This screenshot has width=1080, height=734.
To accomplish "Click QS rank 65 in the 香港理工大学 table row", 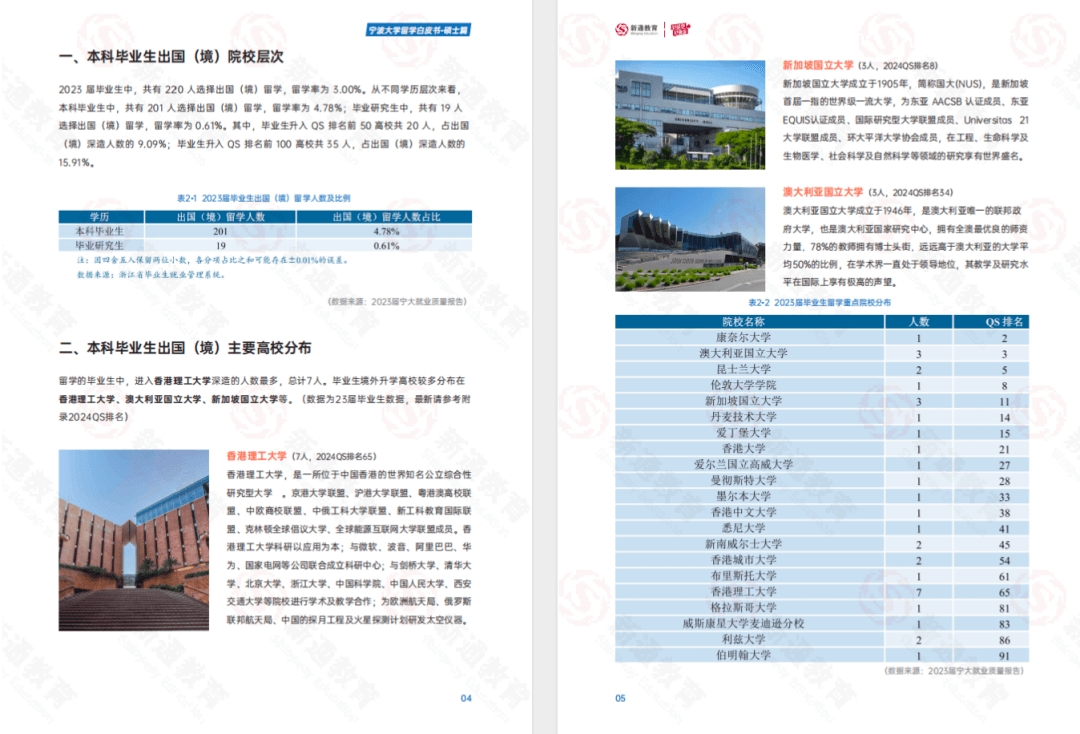I will pos(1004,592).
